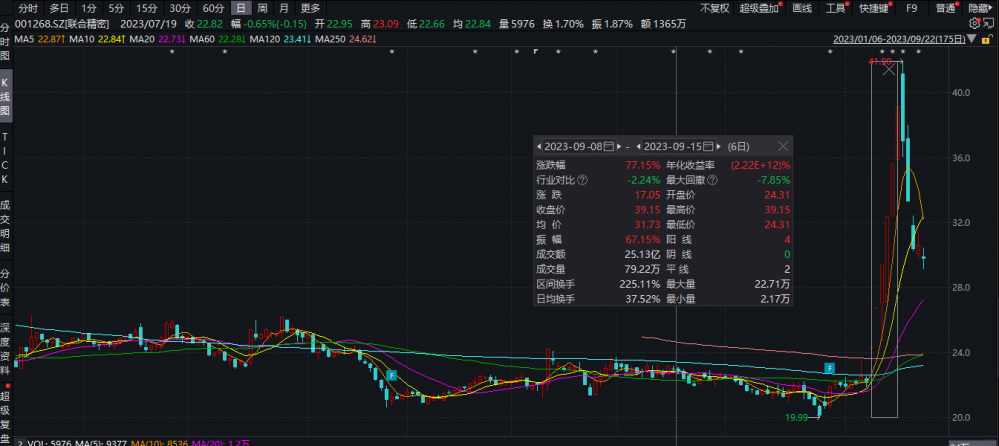999x446 pixels.
Task: Select the 月 monthly period tab
Action: (284, 8)
